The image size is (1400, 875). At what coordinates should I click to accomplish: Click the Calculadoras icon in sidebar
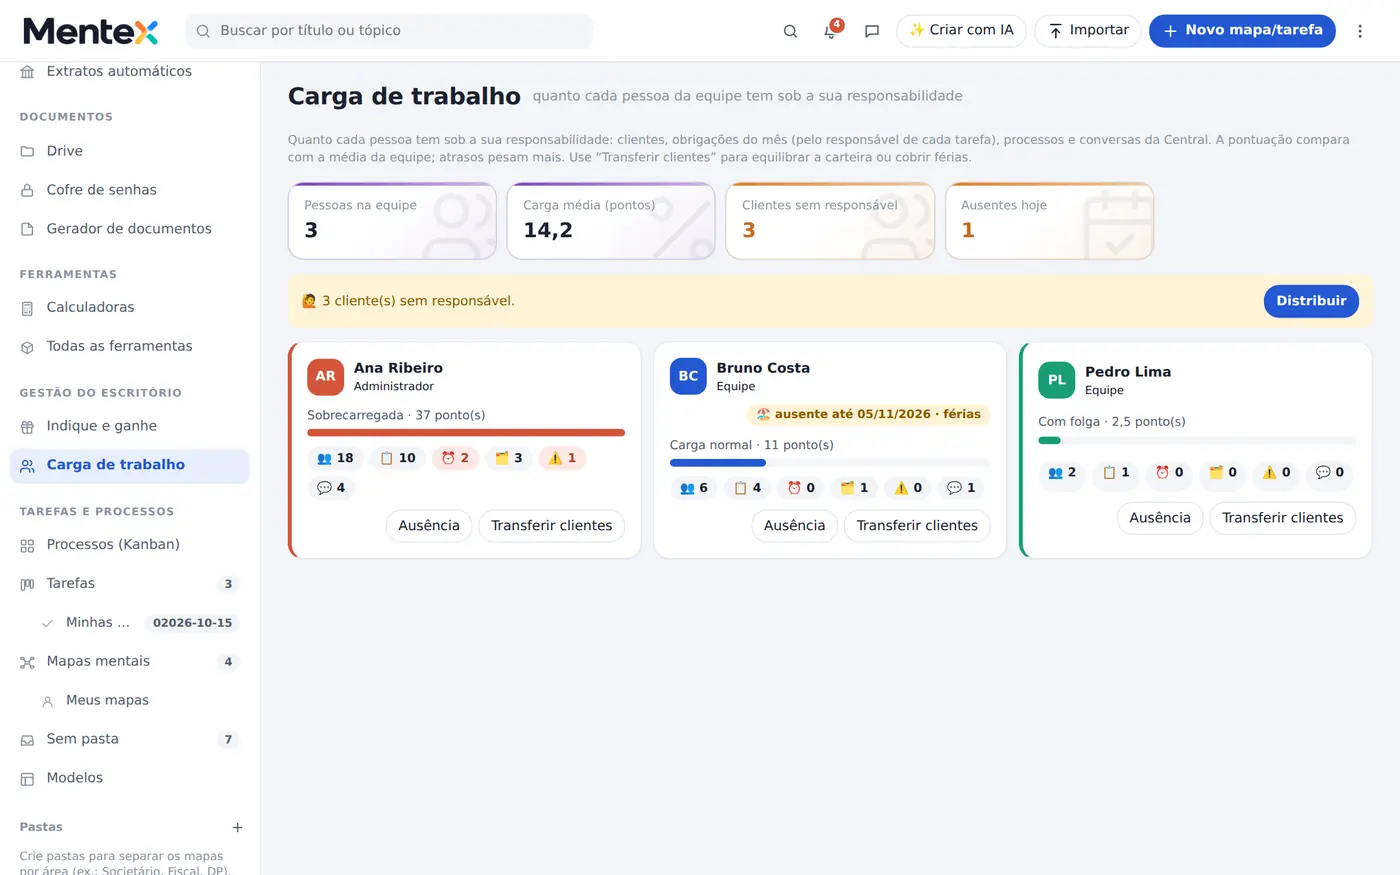coord(27,308)
